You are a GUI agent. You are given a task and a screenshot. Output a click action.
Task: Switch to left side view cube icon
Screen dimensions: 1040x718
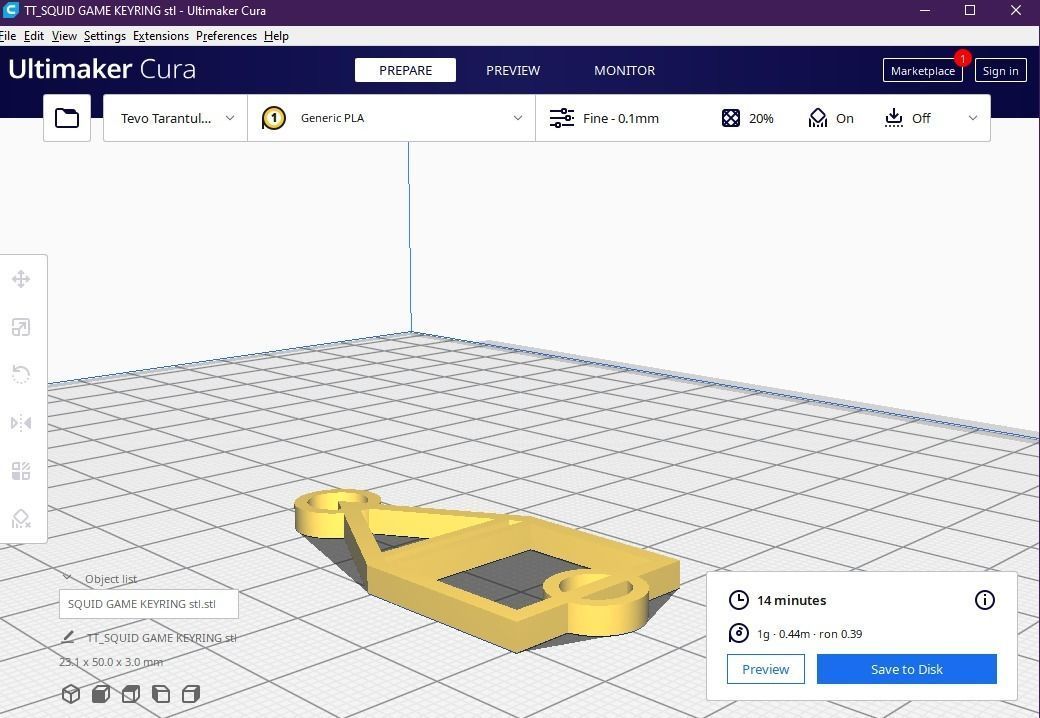pyautogui.click(x=161, y=694)
